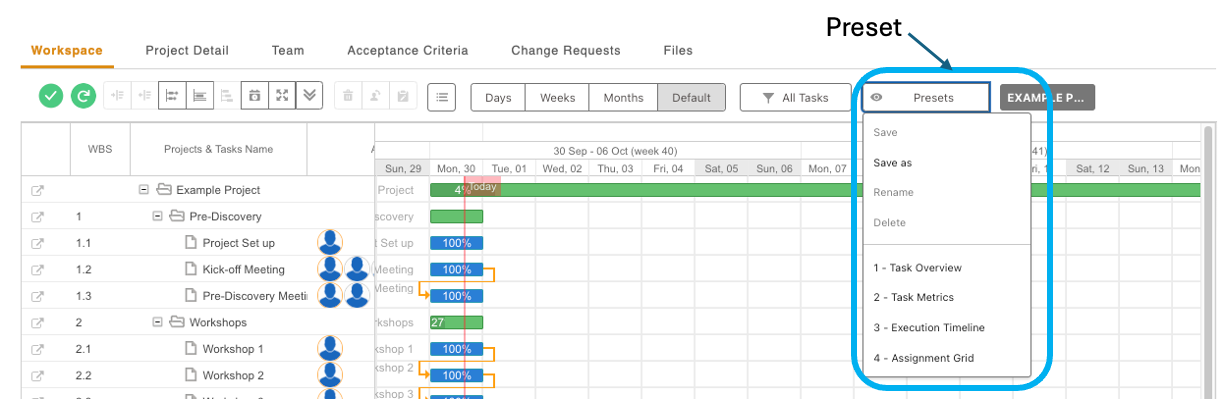Click the Example Project green progress bar
Screen dimensions: 1224x400
click(x=800, y=190)
